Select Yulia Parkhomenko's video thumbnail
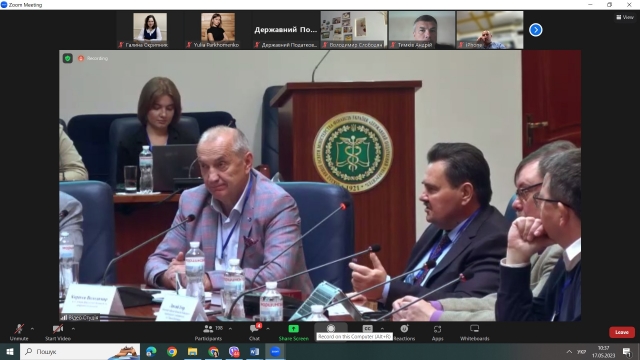The width and height of the screenshot is (640, 360). pos(218,30)
